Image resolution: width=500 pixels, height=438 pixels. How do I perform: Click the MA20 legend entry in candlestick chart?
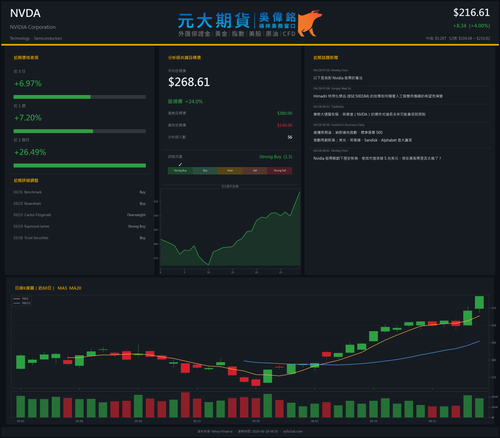22,303
